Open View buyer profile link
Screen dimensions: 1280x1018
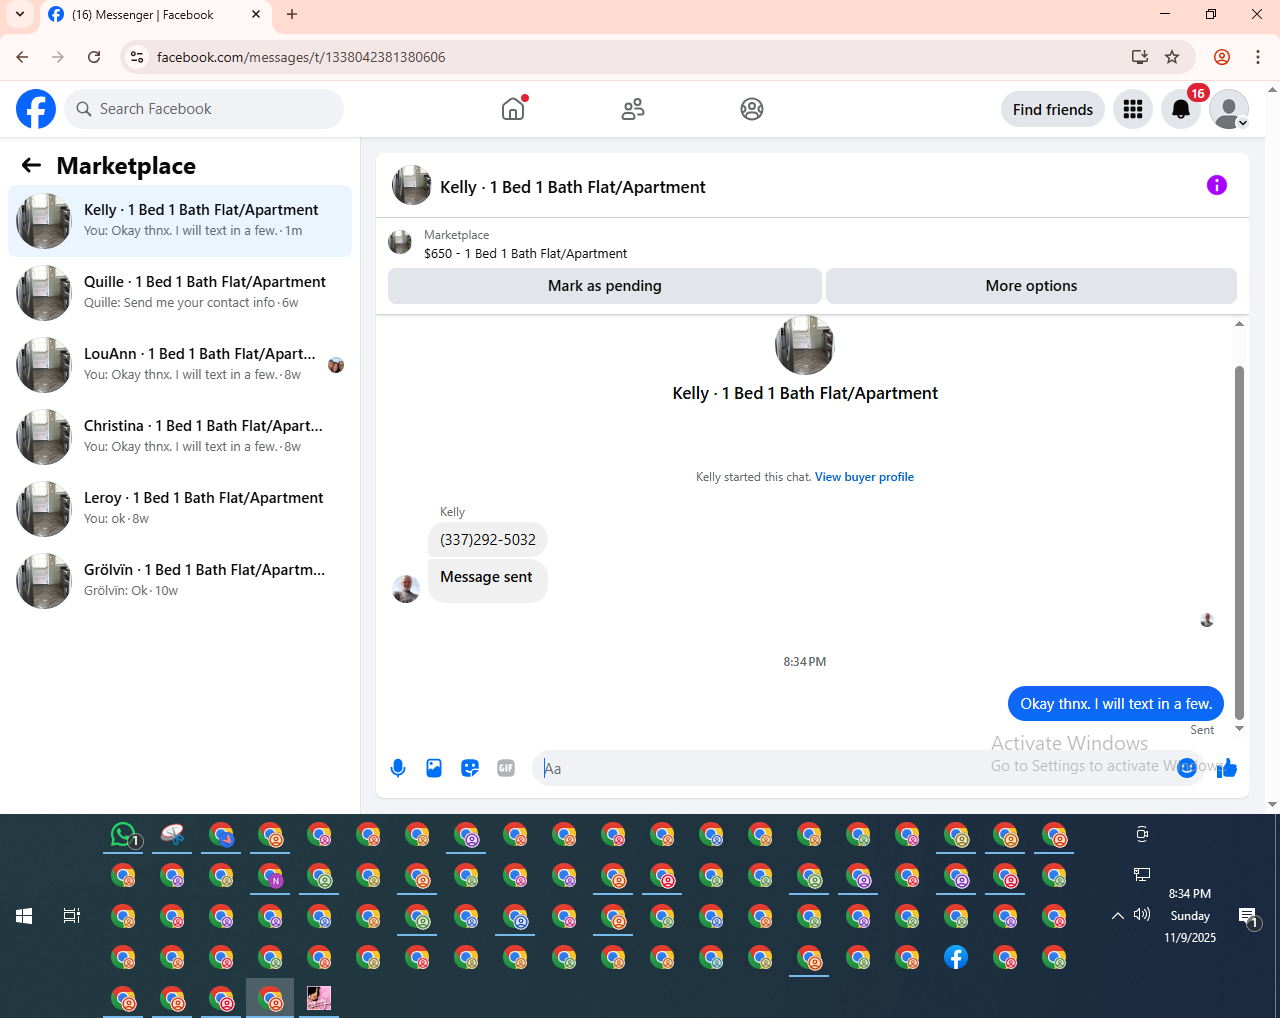pyautogui.click(x=864, y=477)
